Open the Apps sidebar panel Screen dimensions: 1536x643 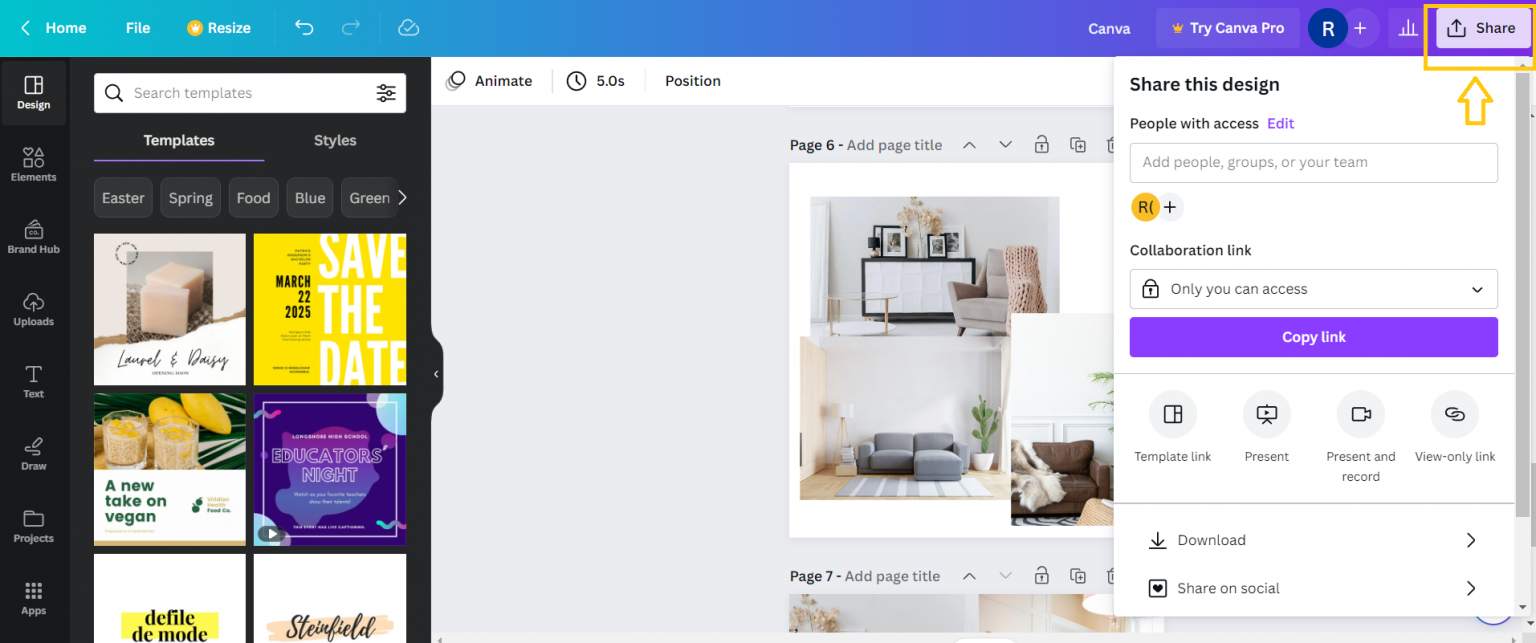click(x=34, y=598)
